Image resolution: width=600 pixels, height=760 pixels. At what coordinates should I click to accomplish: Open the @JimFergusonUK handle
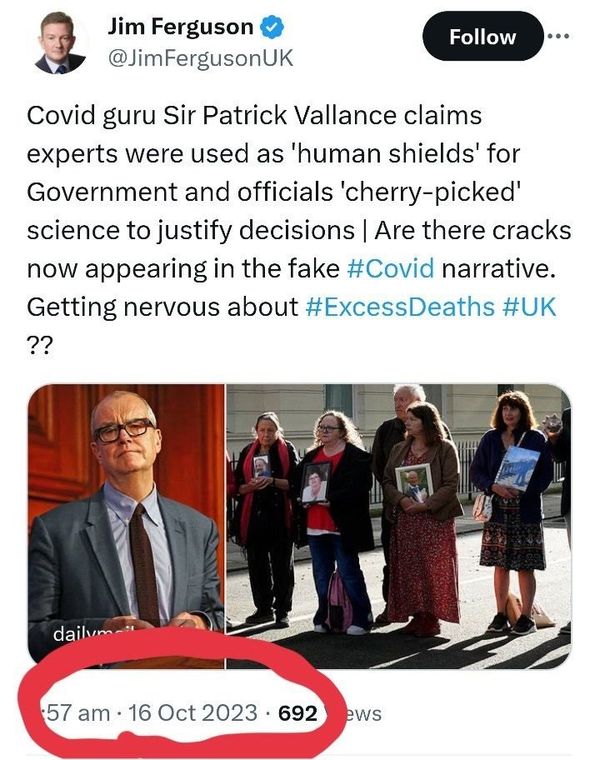[200, 58]
